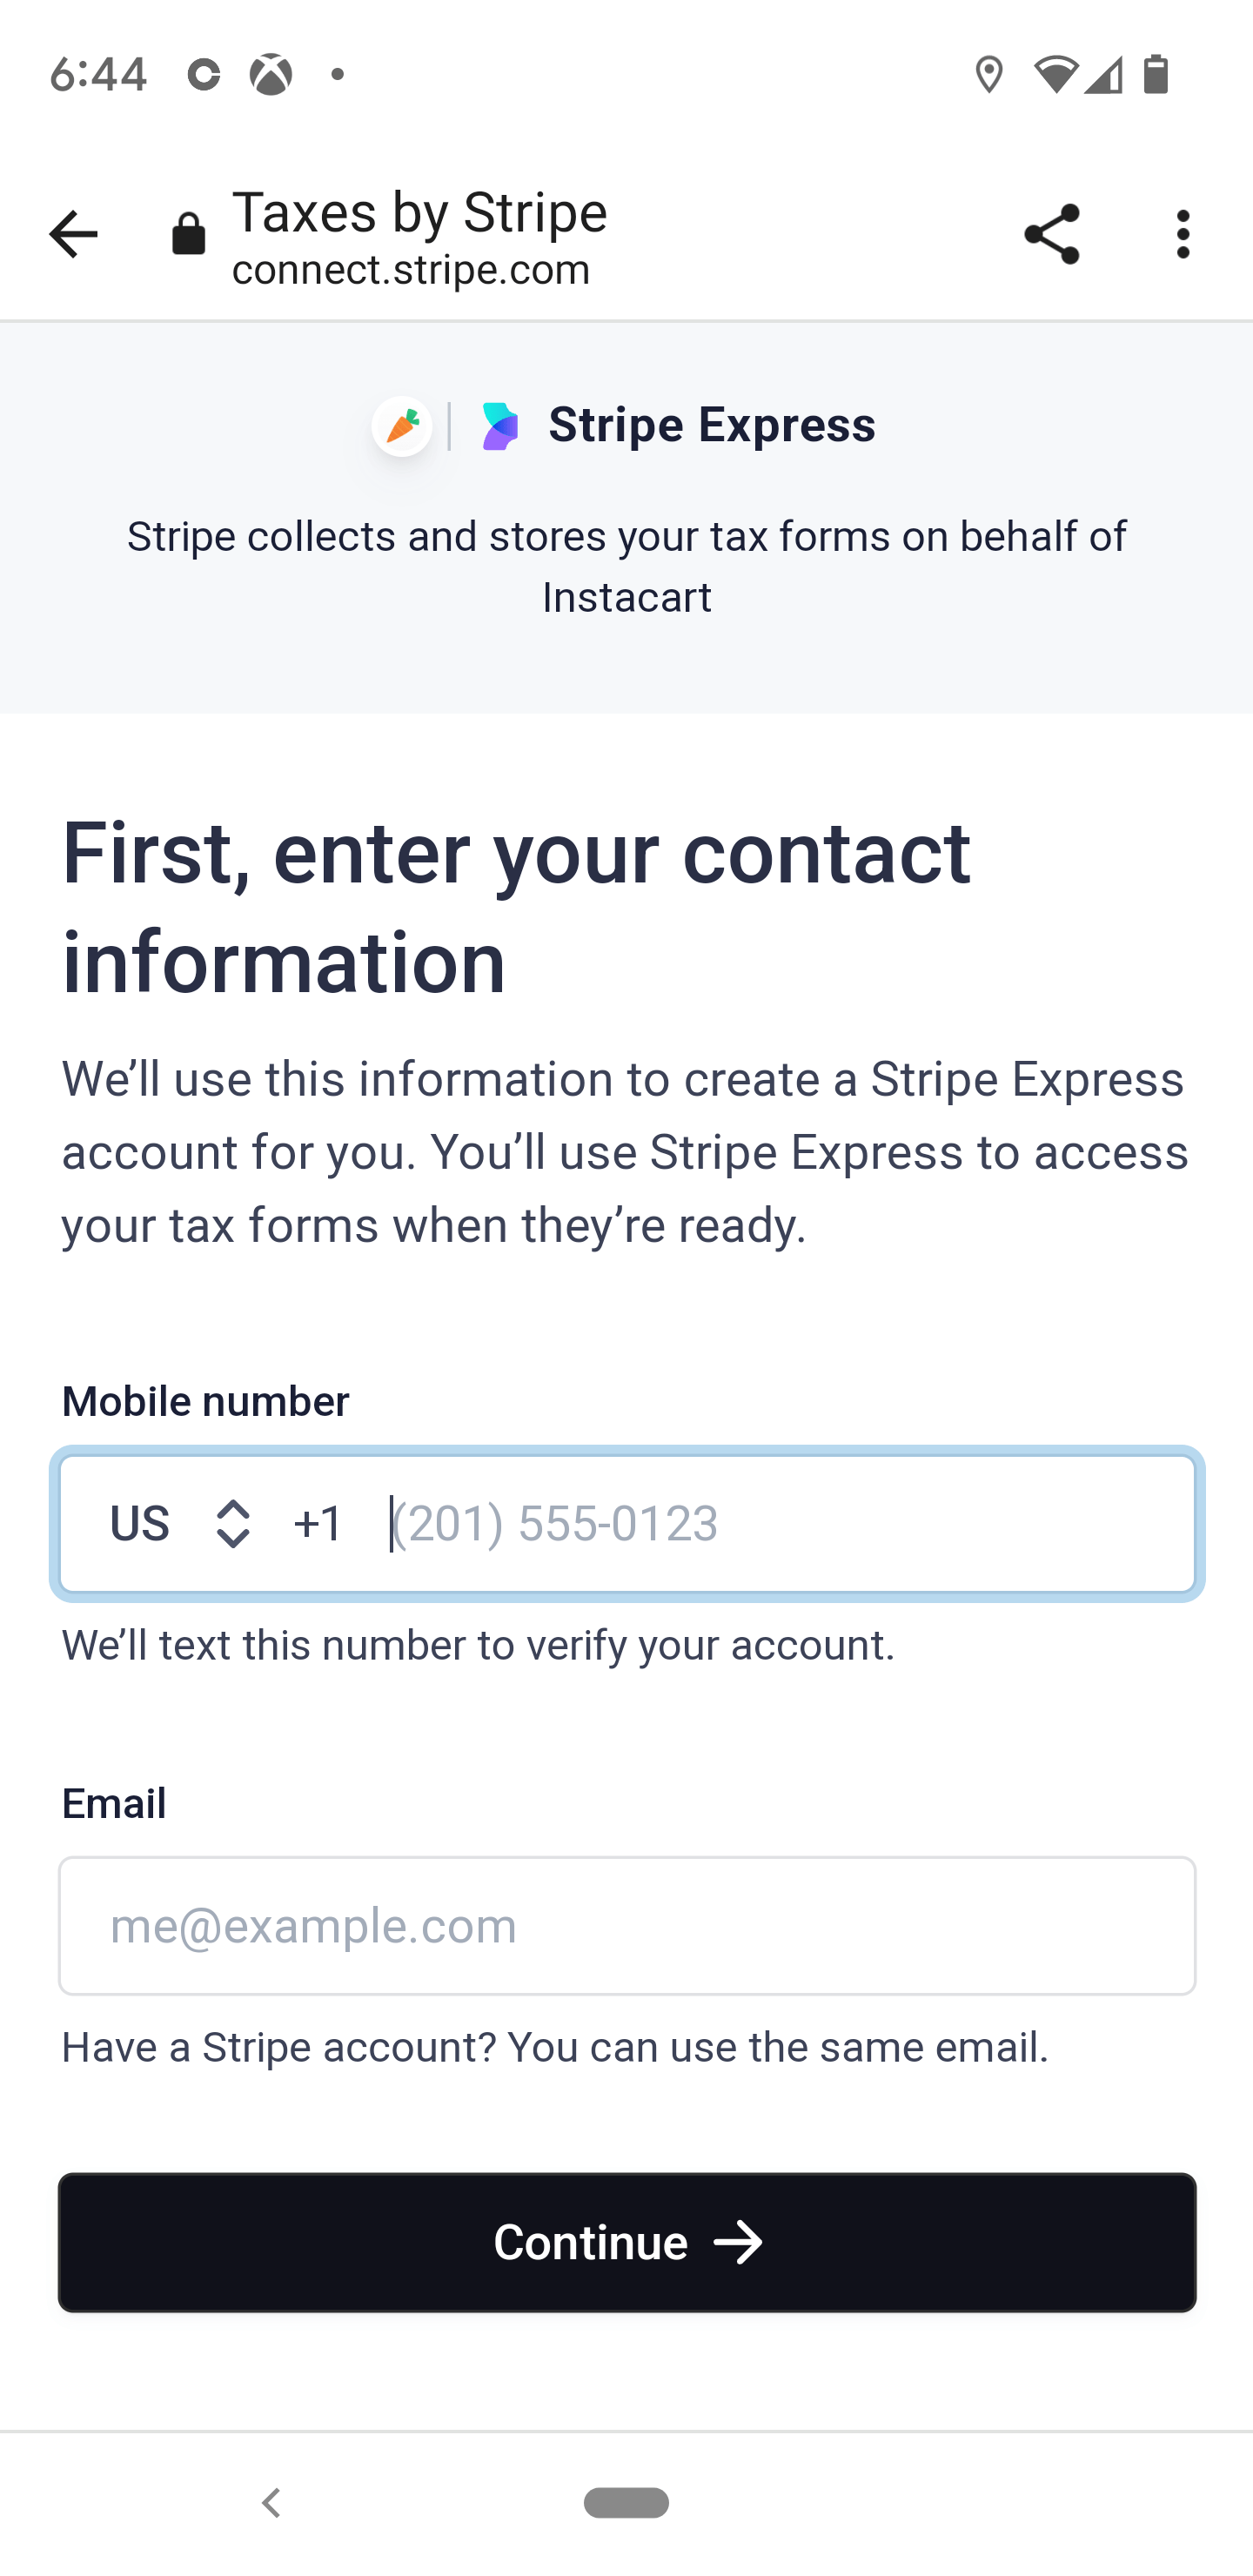Tap the Stripe Express header title
1253x2576 pixels.
(711, 426)
